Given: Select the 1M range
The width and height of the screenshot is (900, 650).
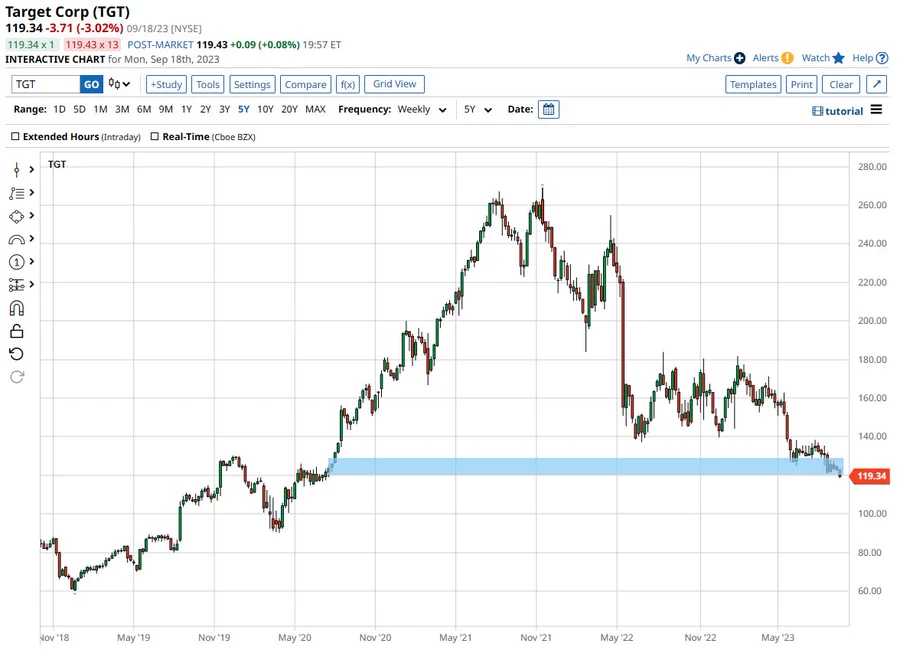Looking at the screenshot, I should pyautogui.click(x=100, y=109).
